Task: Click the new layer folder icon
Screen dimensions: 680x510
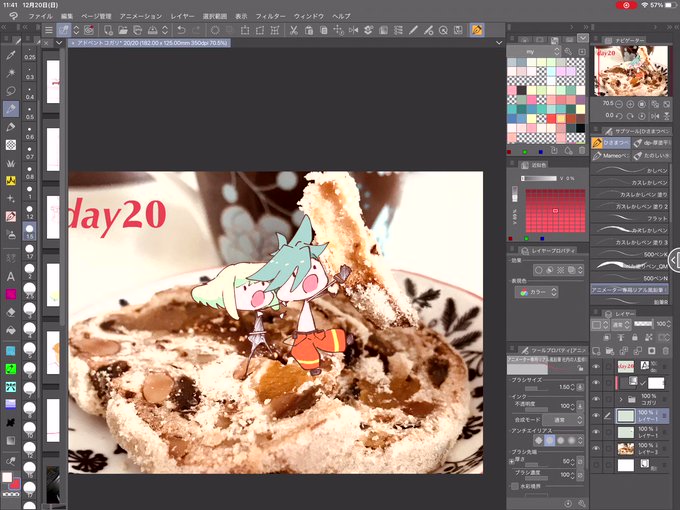Action: click(610, 350)
